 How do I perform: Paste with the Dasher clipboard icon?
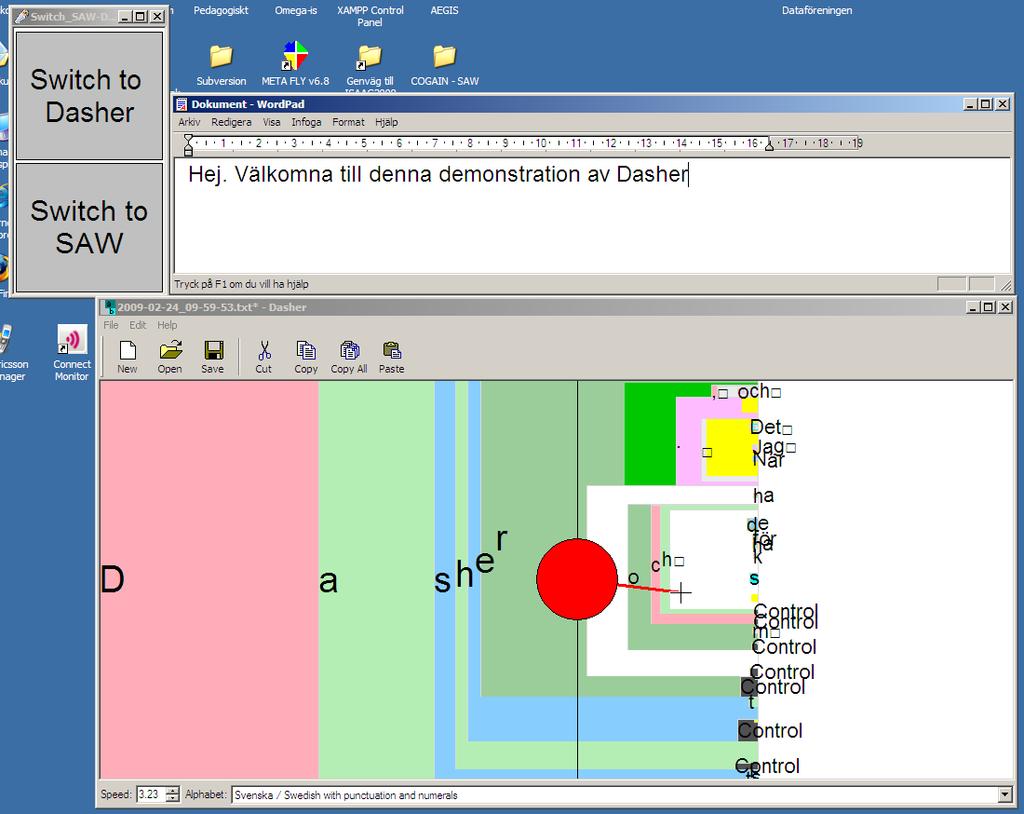tap(391, 357)
